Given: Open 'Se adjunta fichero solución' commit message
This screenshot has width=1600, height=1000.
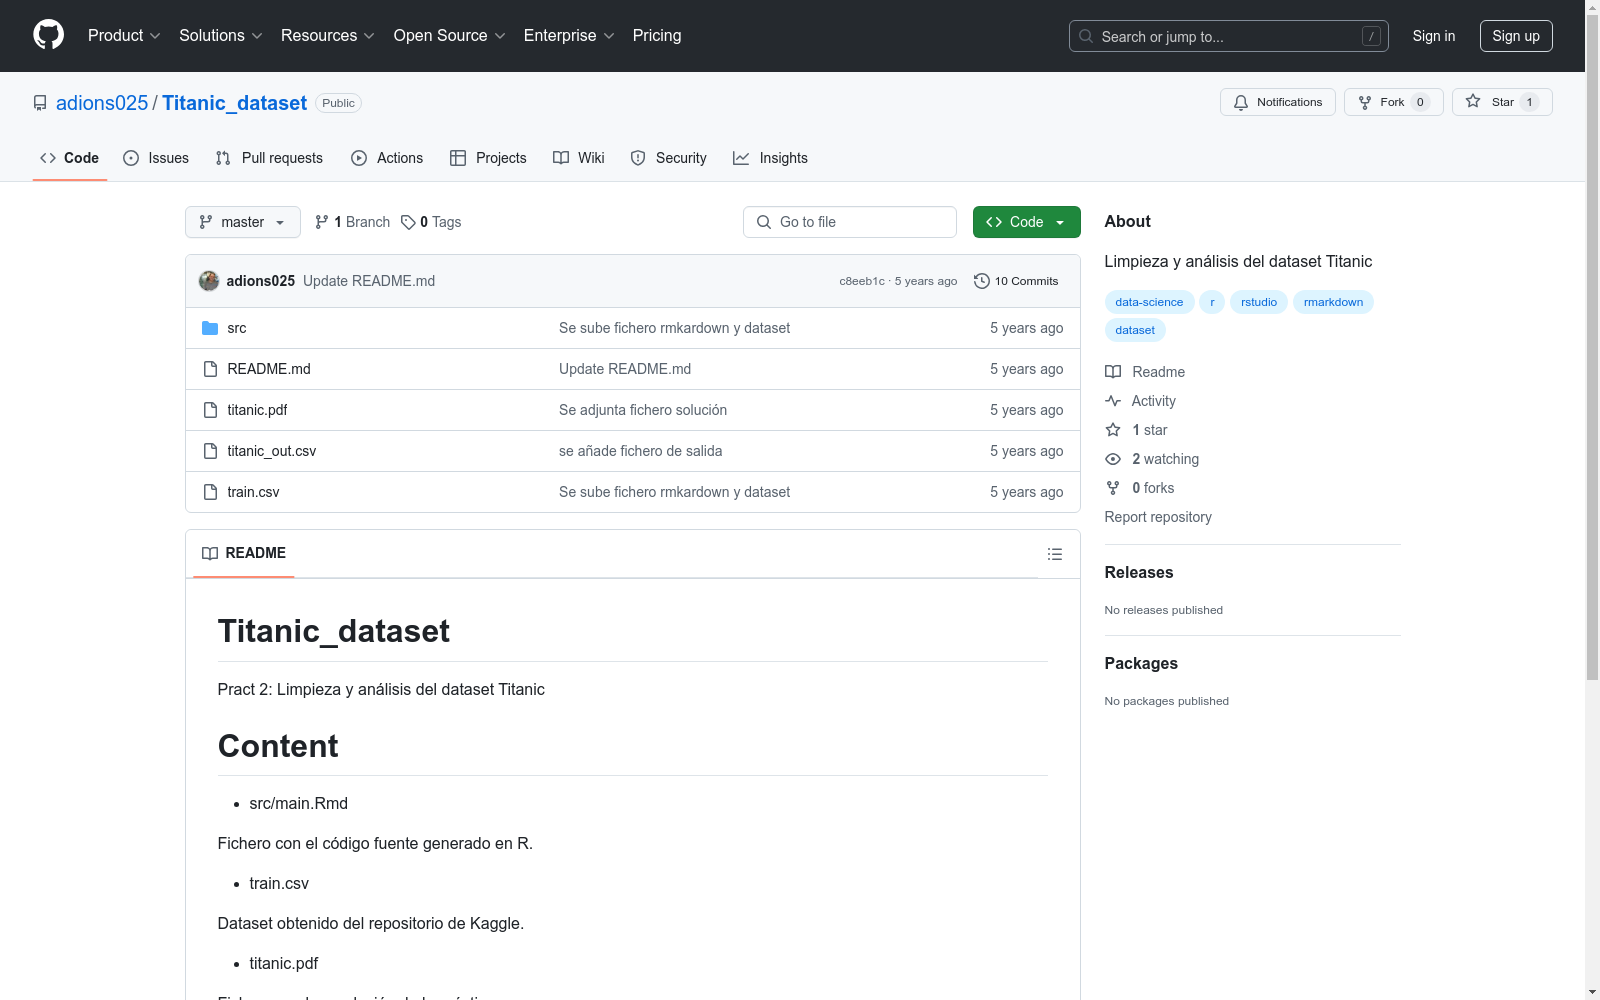Looking at the screenshot, I should (x=643, y=410).
